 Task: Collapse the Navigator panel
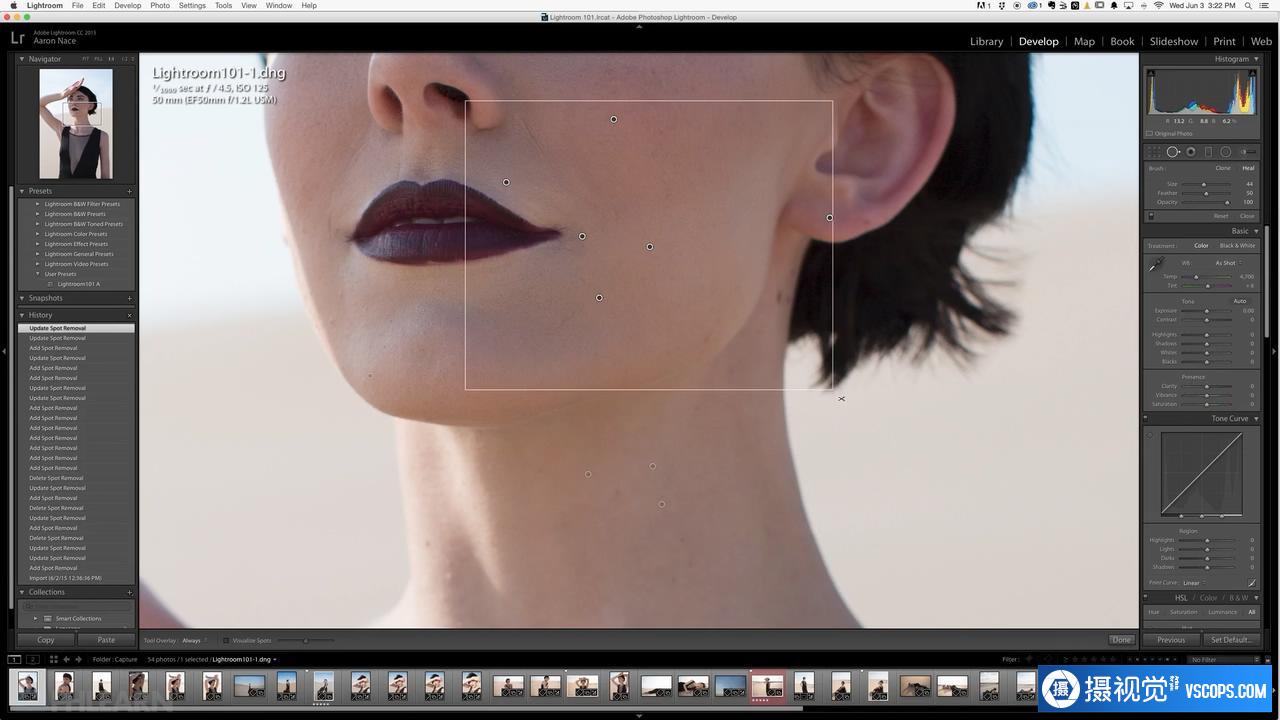pyautogui.click(x=22, y=59)
